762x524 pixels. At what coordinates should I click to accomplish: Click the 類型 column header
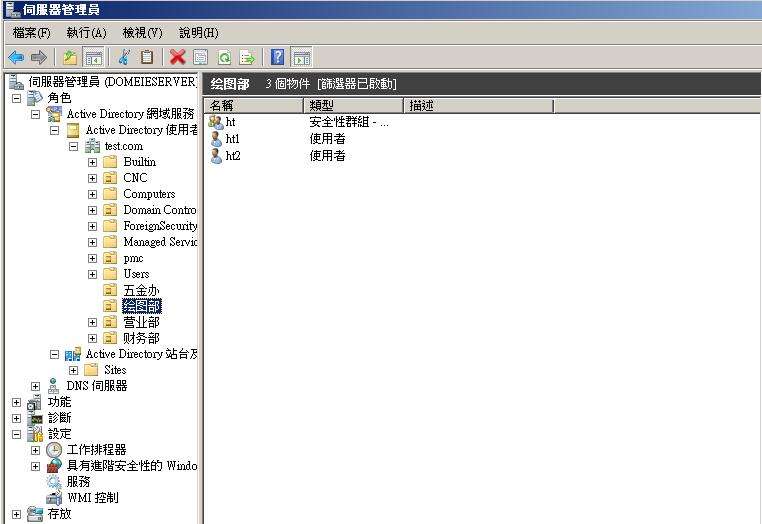(x=353, y=105)
